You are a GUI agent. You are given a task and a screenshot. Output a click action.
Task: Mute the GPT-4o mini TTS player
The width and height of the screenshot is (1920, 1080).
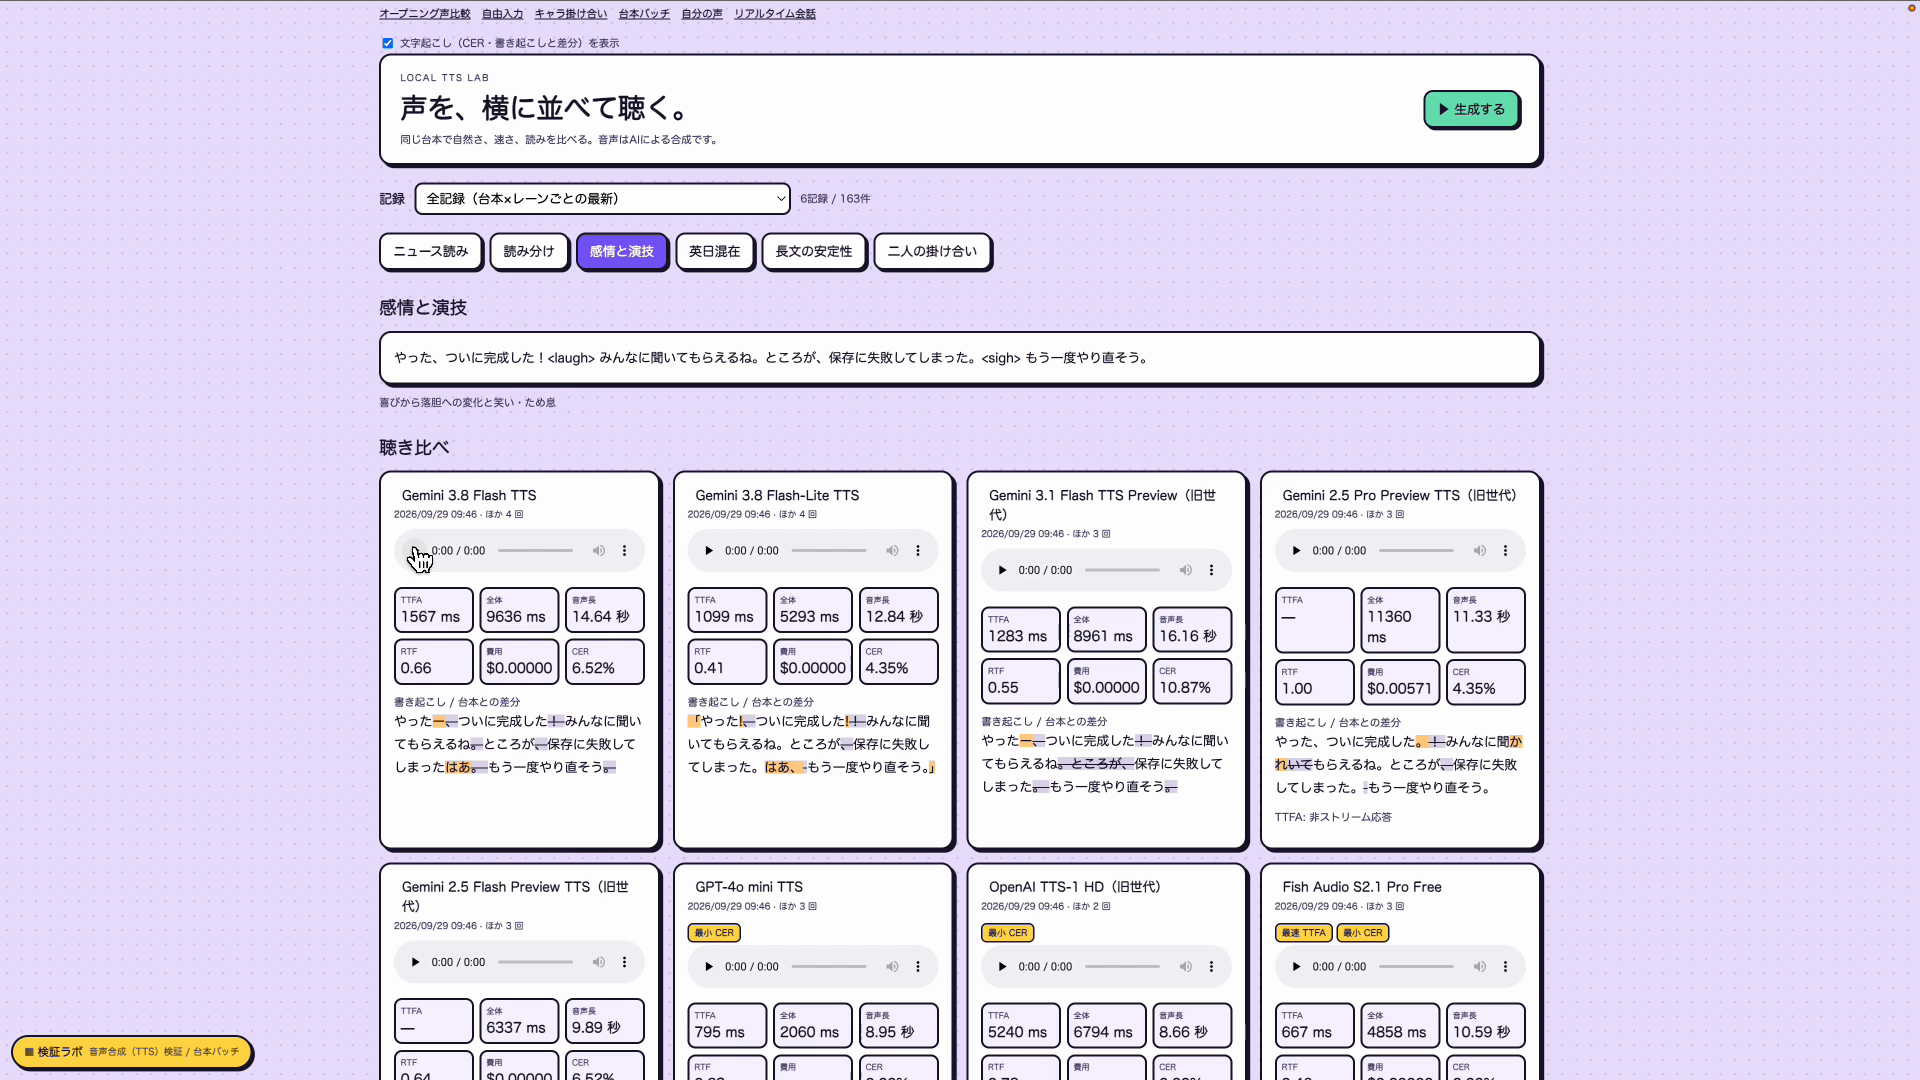pos(892,967)
